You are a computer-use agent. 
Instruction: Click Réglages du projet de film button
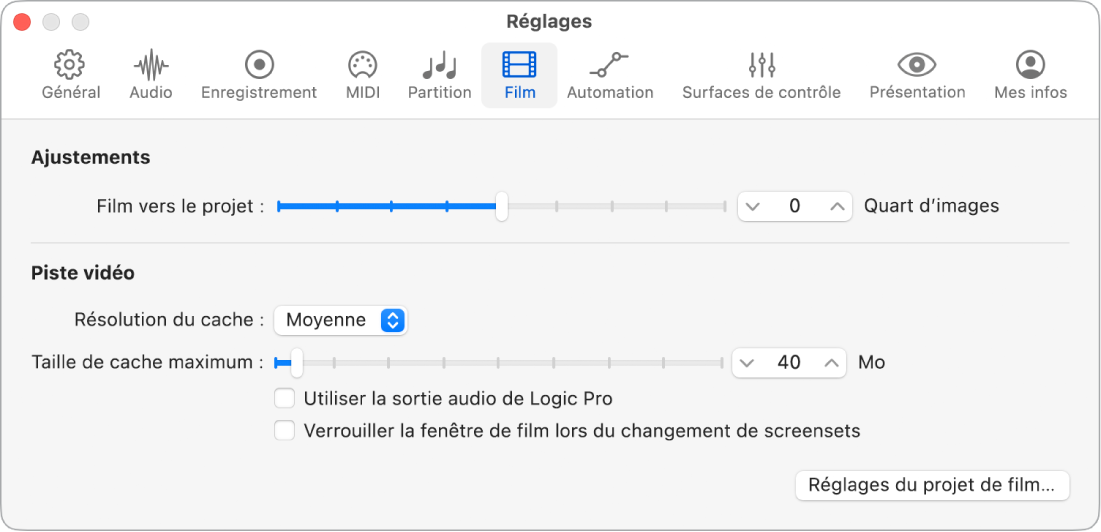point(932,486)
